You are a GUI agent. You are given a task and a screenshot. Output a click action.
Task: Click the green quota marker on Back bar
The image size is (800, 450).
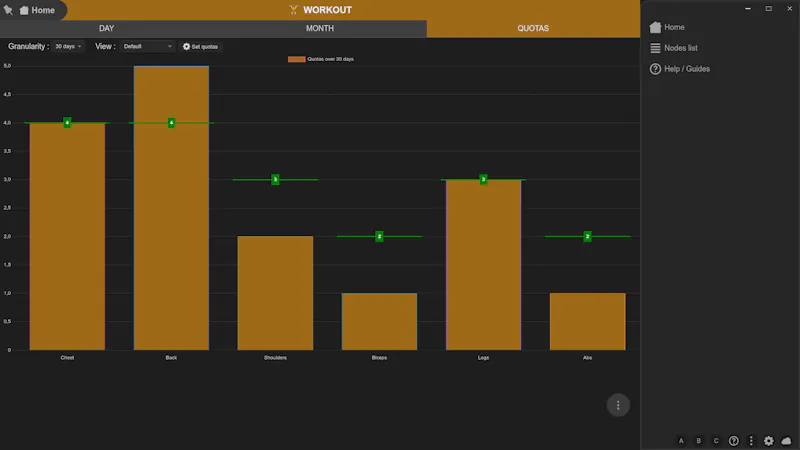point(171,122)
